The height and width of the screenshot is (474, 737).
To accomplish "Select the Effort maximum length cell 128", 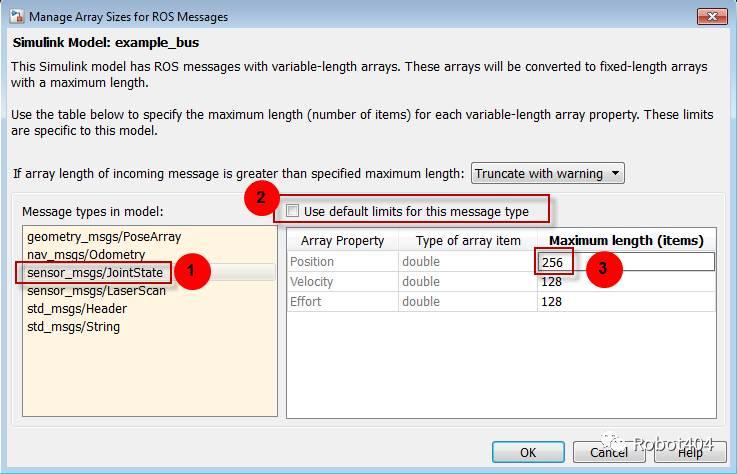I will [x=627, y=301].
